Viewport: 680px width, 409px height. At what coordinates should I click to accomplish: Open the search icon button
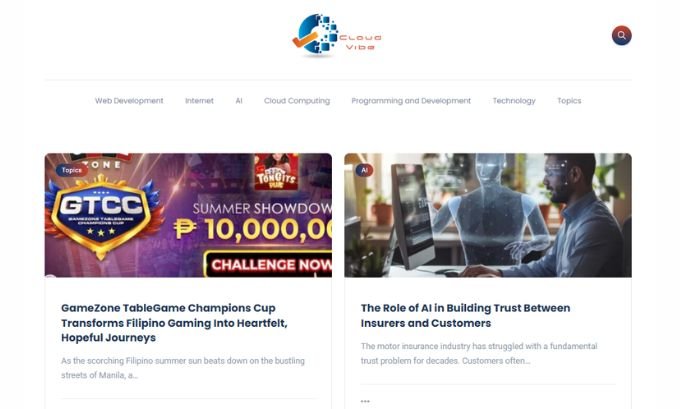pyautogui.click(x=621, y=36)
